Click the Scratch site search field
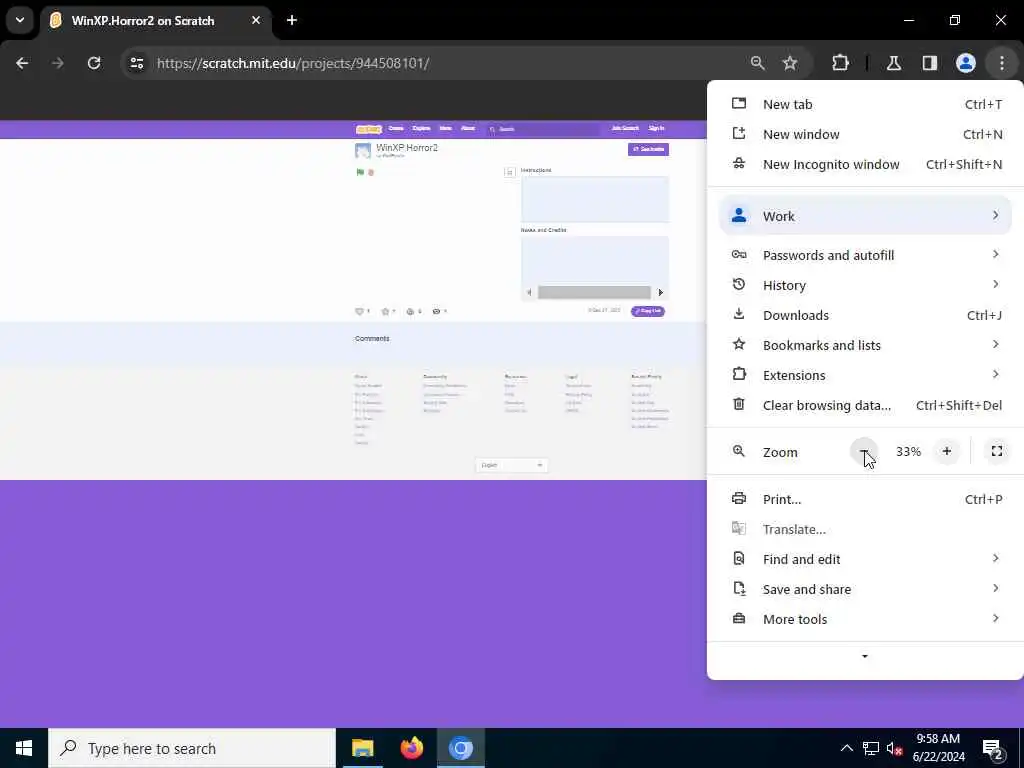The height and width of the screenshot is (768, 1024). 543,129
